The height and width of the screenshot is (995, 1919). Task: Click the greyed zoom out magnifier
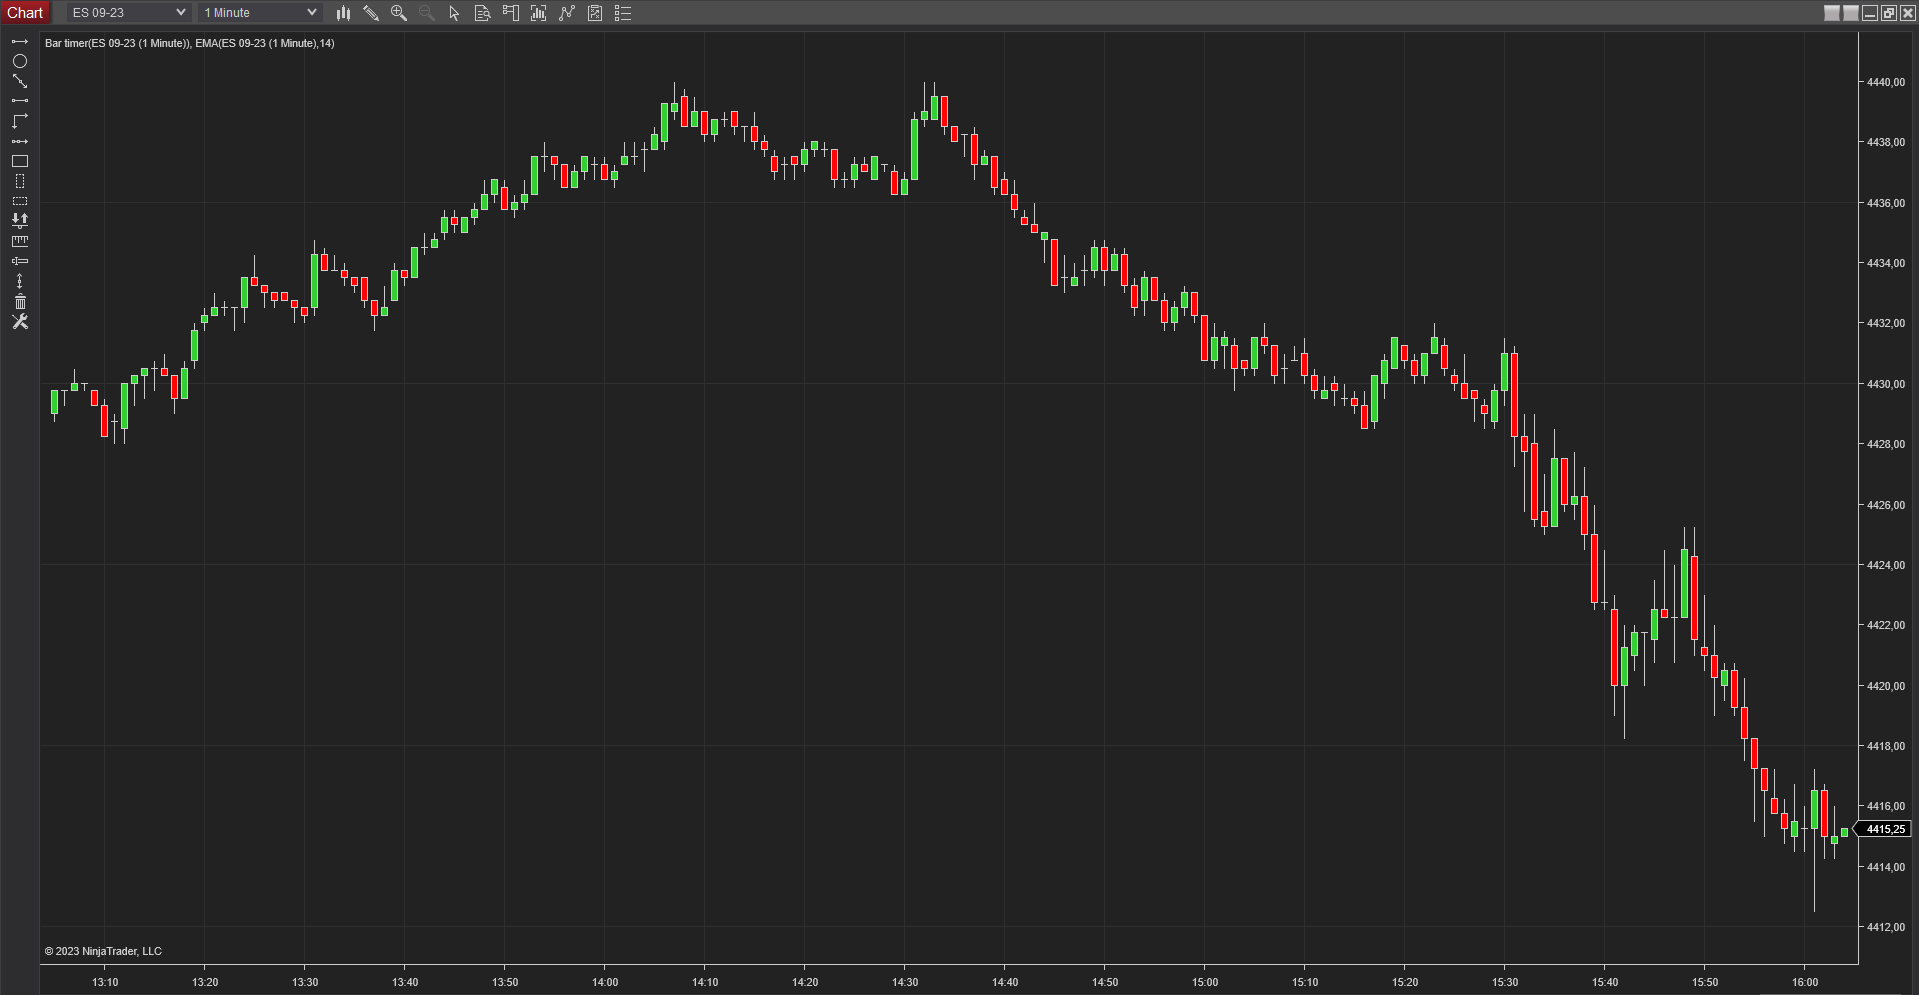[427, 13]
